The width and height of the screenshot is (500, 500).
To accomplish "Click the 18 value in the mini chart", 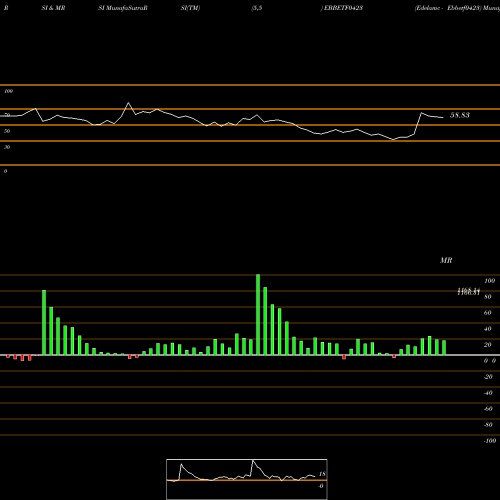I will [322, 474].
